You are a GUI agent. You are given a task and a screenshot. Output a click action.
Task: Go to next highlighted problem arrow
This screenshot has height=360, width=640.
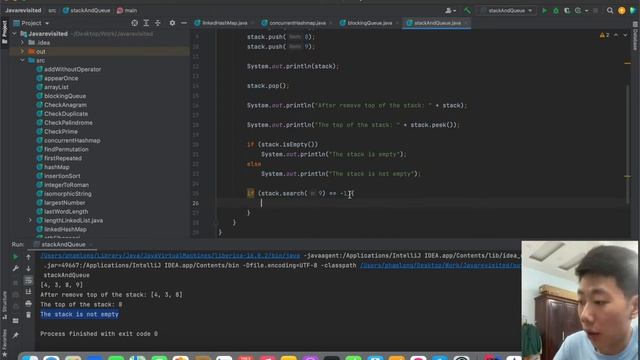click(x=625, y=36)
